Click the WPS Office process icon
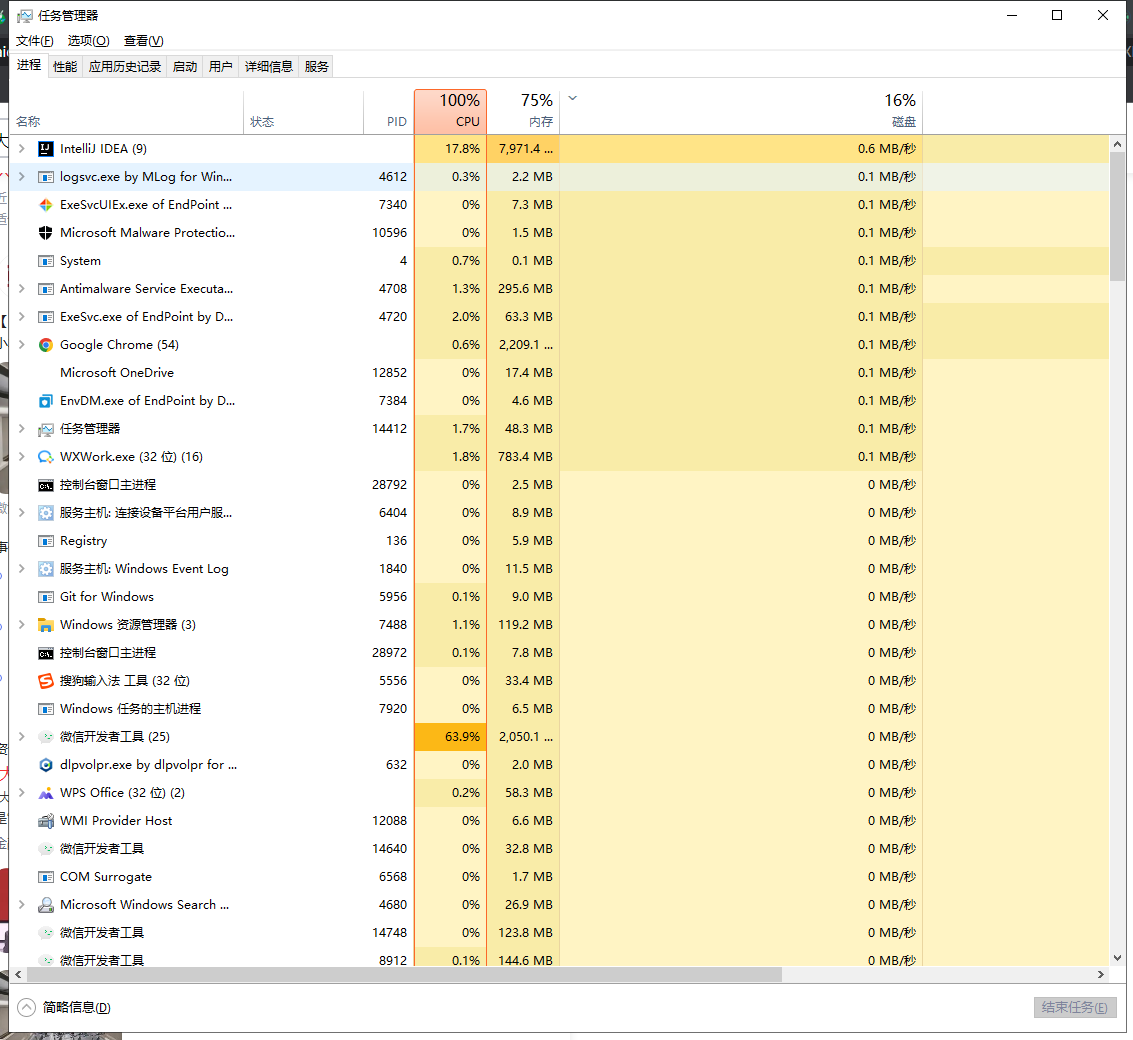 [x=46, y=793]
